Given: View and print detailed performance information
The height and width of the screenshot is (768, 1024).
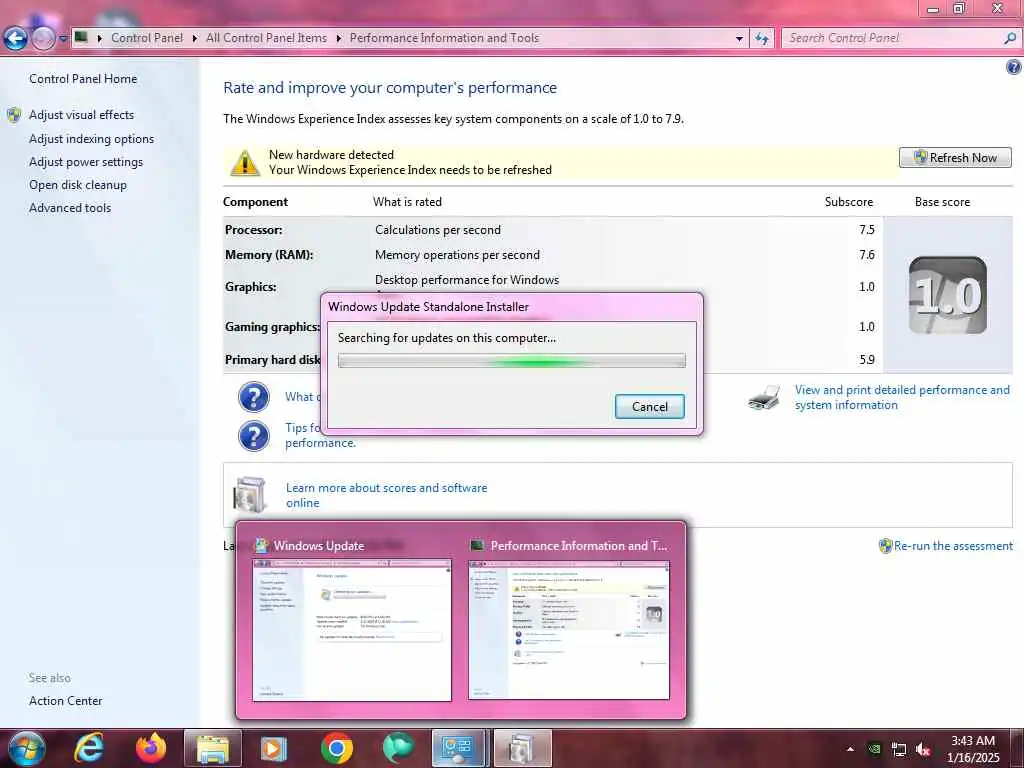Looking at the screenshot, I should [x=902, y=398].
